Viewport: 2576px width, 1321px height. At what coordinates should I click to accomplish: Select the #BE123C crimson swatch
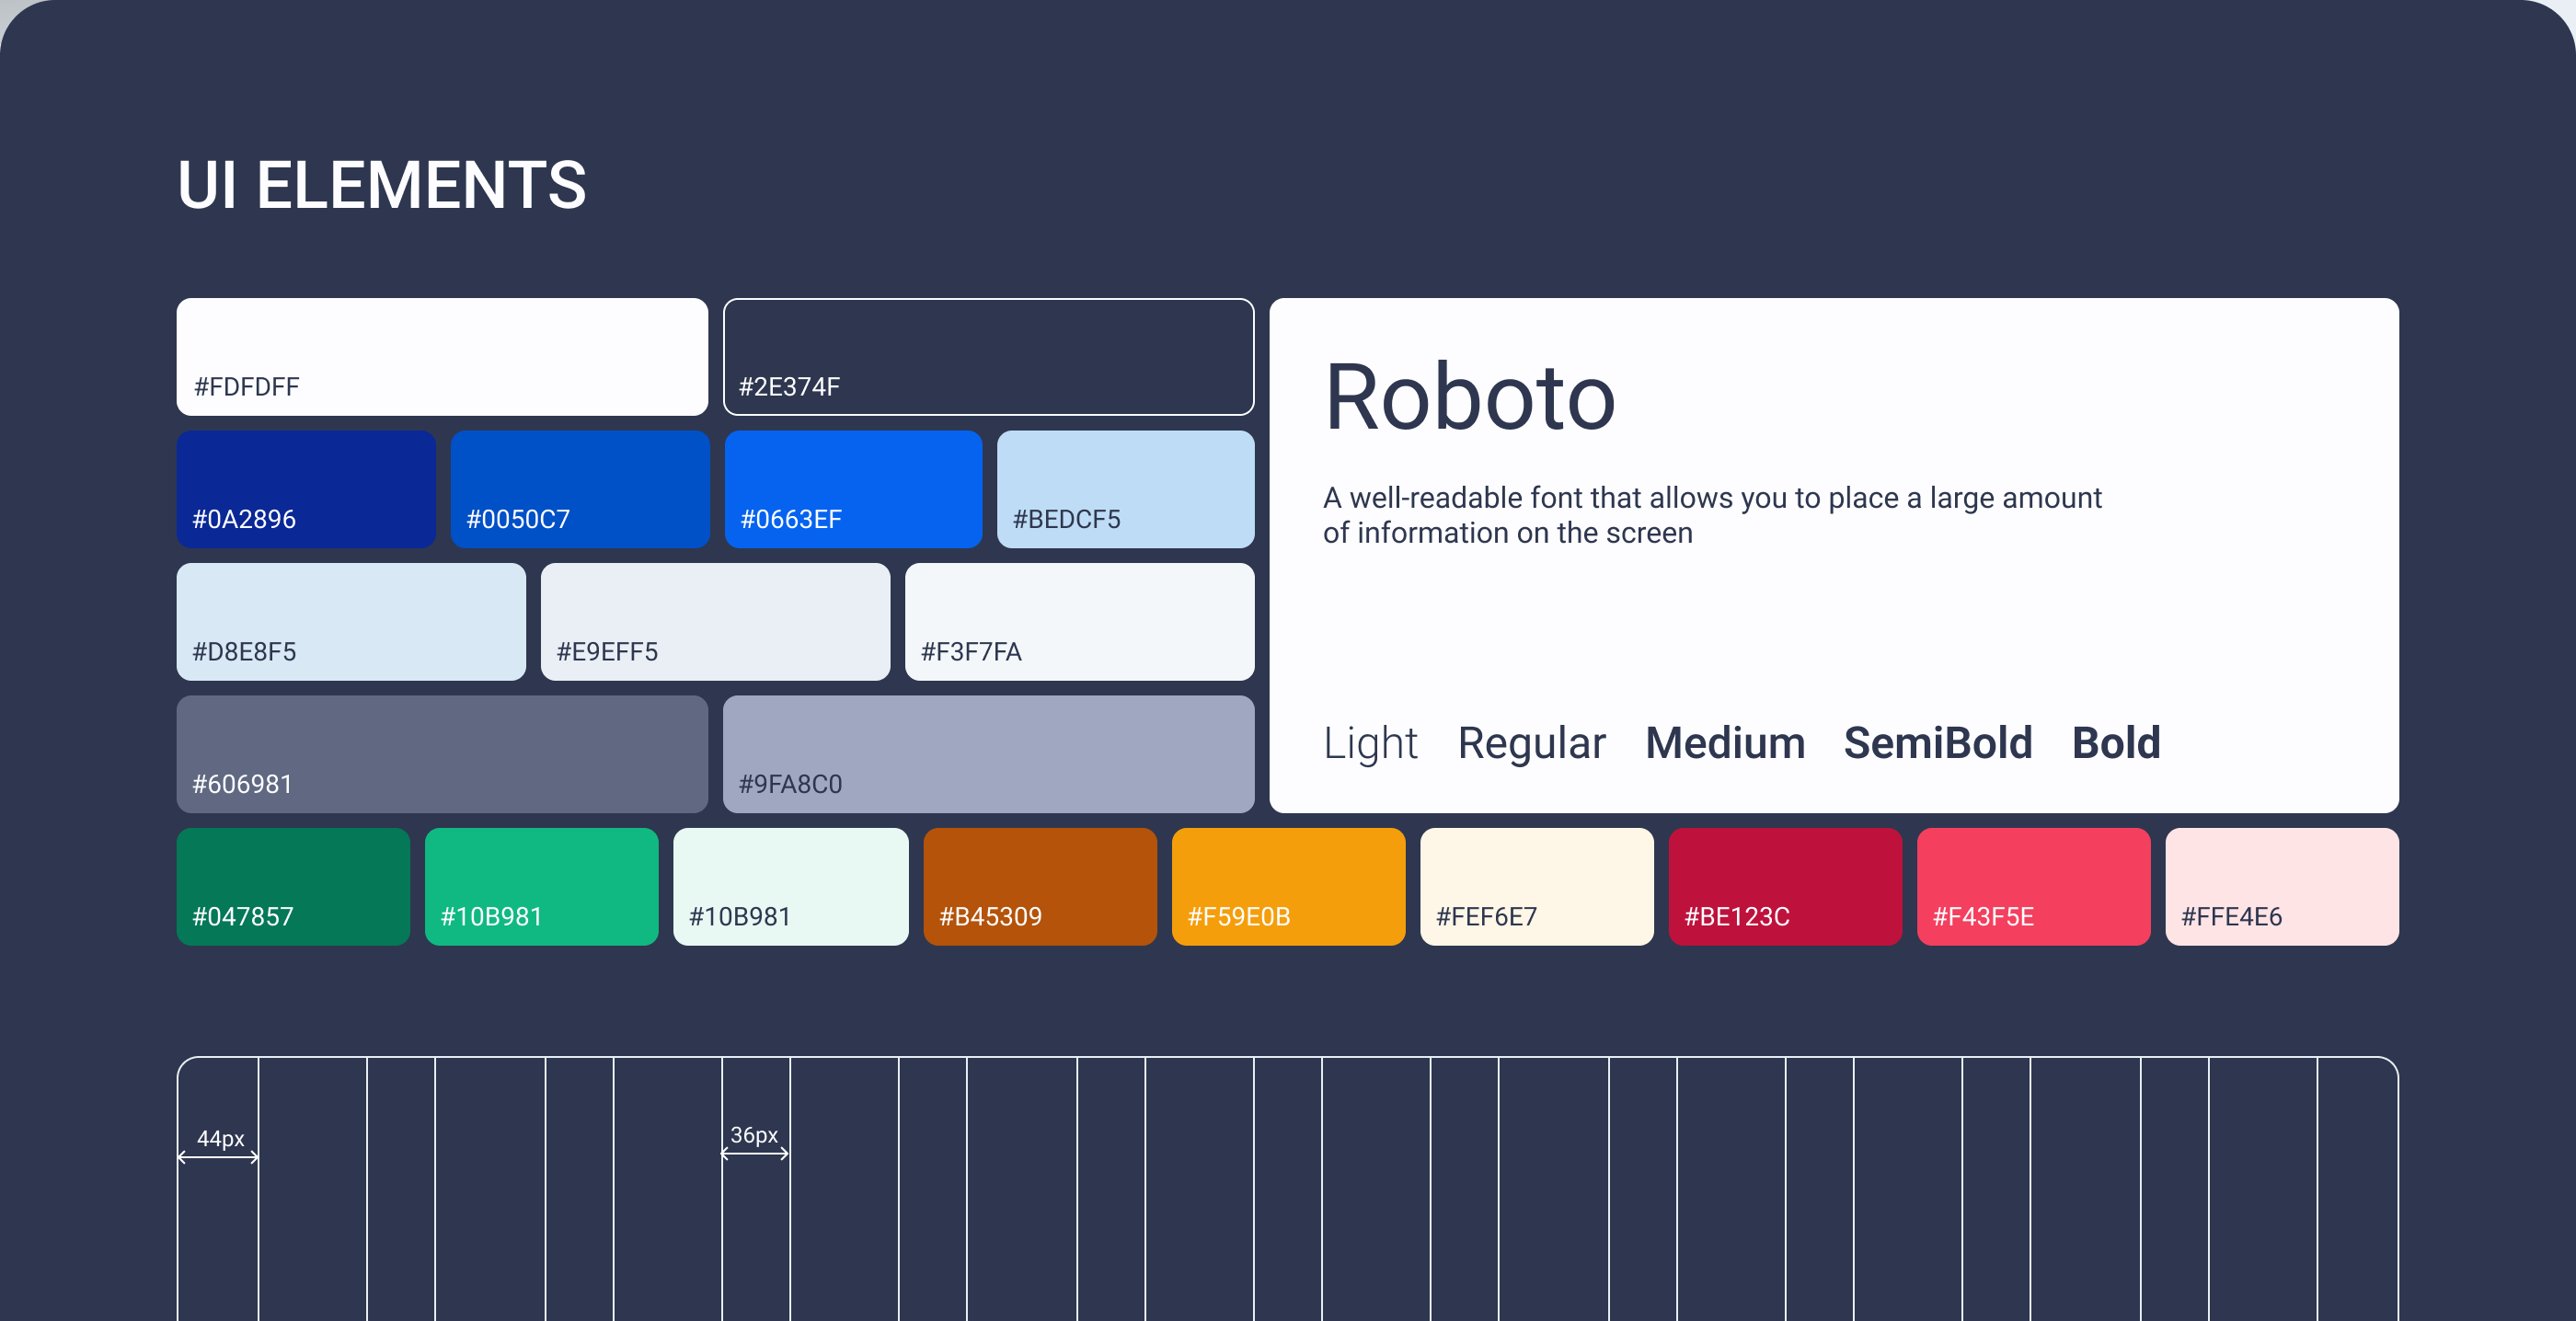coord(1785,886)
